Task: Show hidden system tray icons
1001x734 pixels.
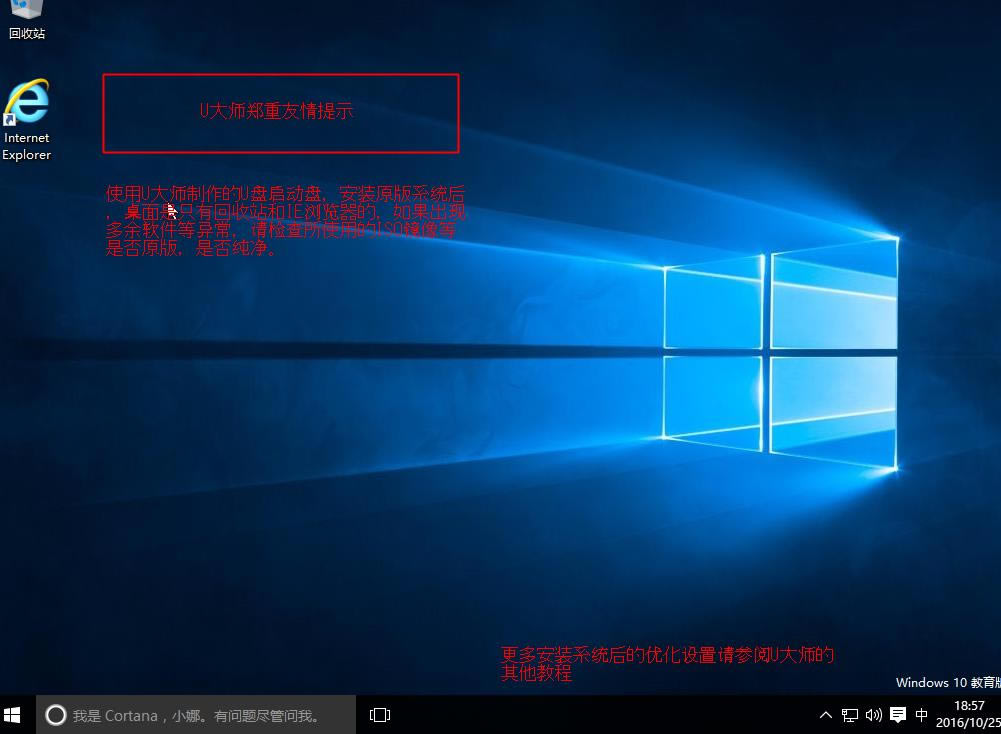Action: [x=825, y=715]
